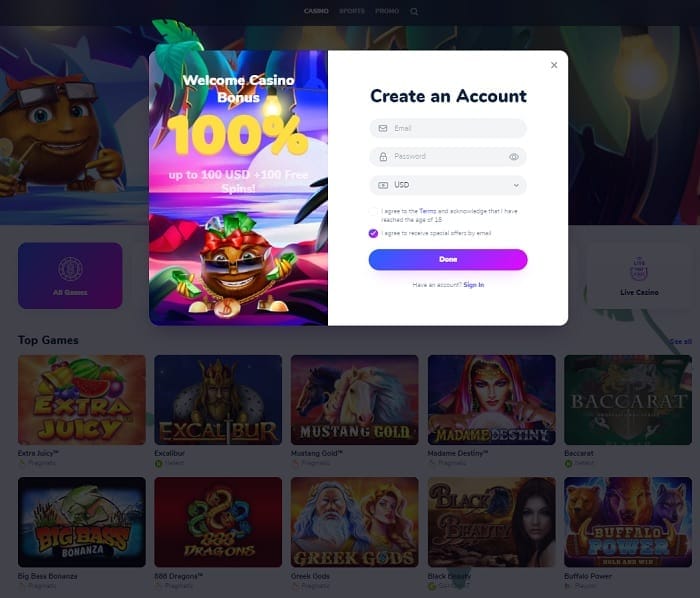Click the Done button
This screenshot has width=700, height=598.
tap(448, 259)
